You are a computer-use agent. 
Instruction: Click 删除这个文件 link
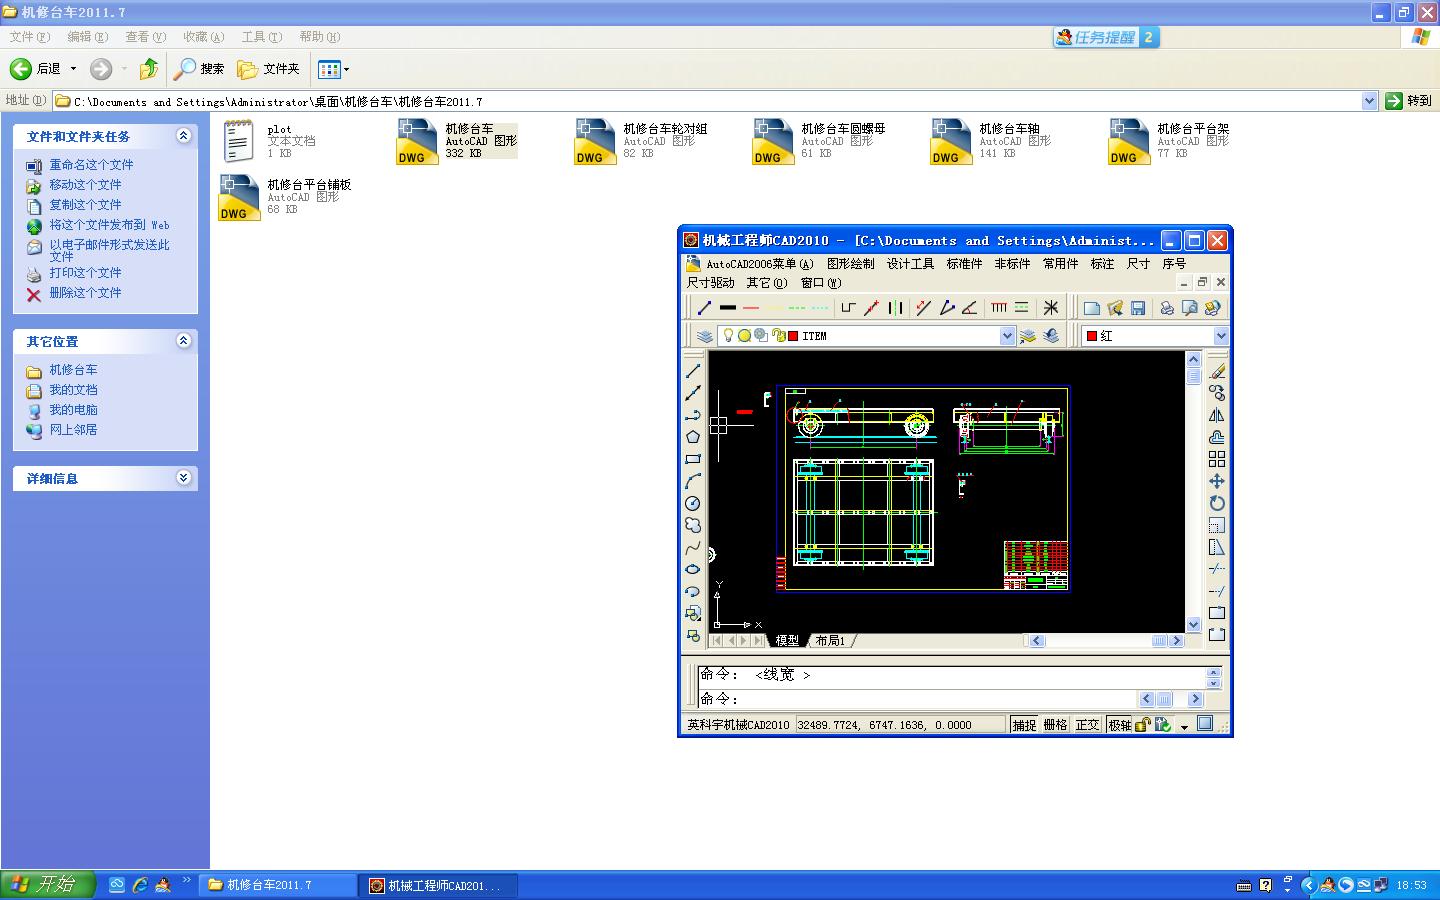pyautogui.click(x=85, y=293)
